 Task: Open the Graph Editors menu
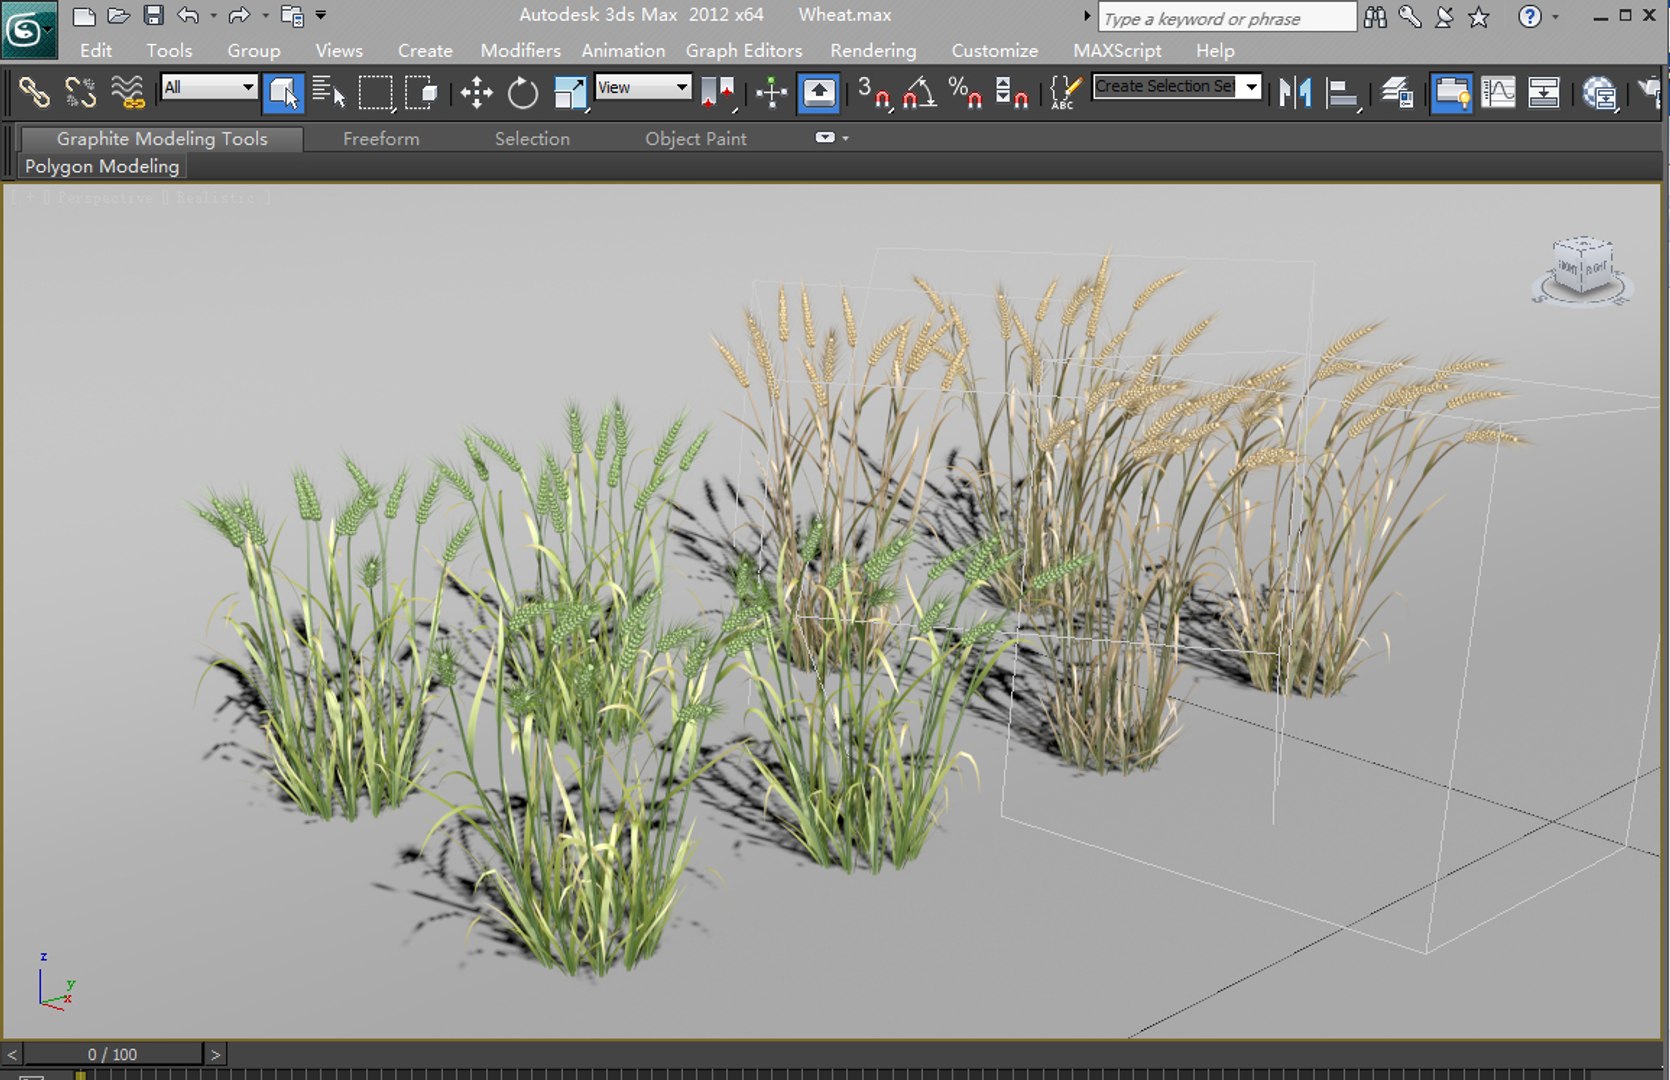click(744, 50)
